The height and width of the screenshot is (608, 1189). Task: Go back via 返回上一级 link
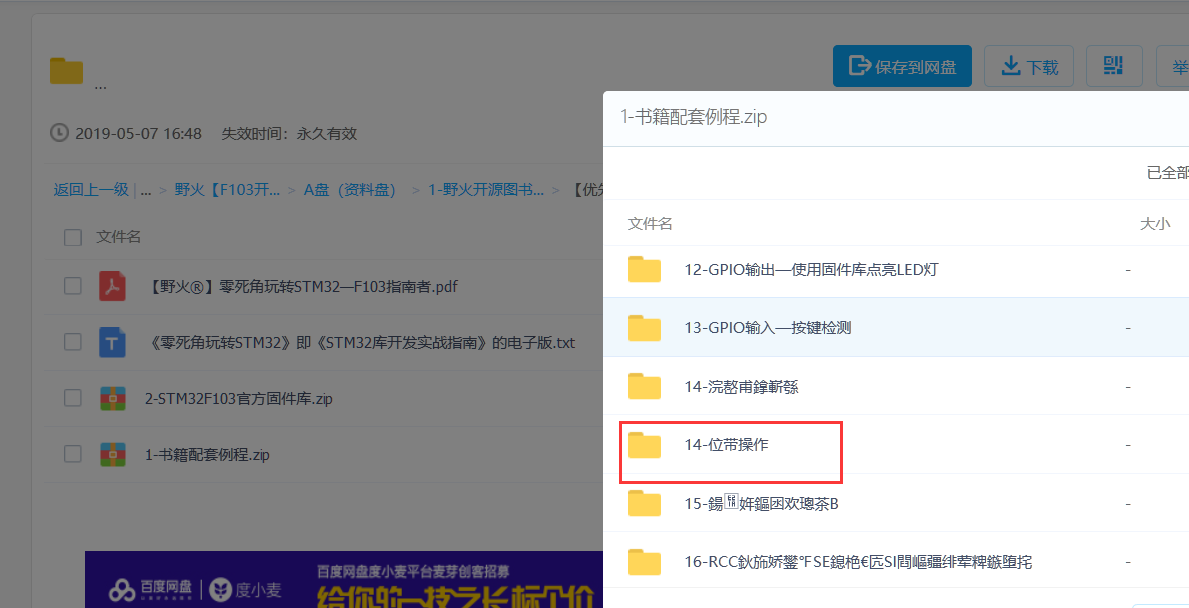(91, 189)
